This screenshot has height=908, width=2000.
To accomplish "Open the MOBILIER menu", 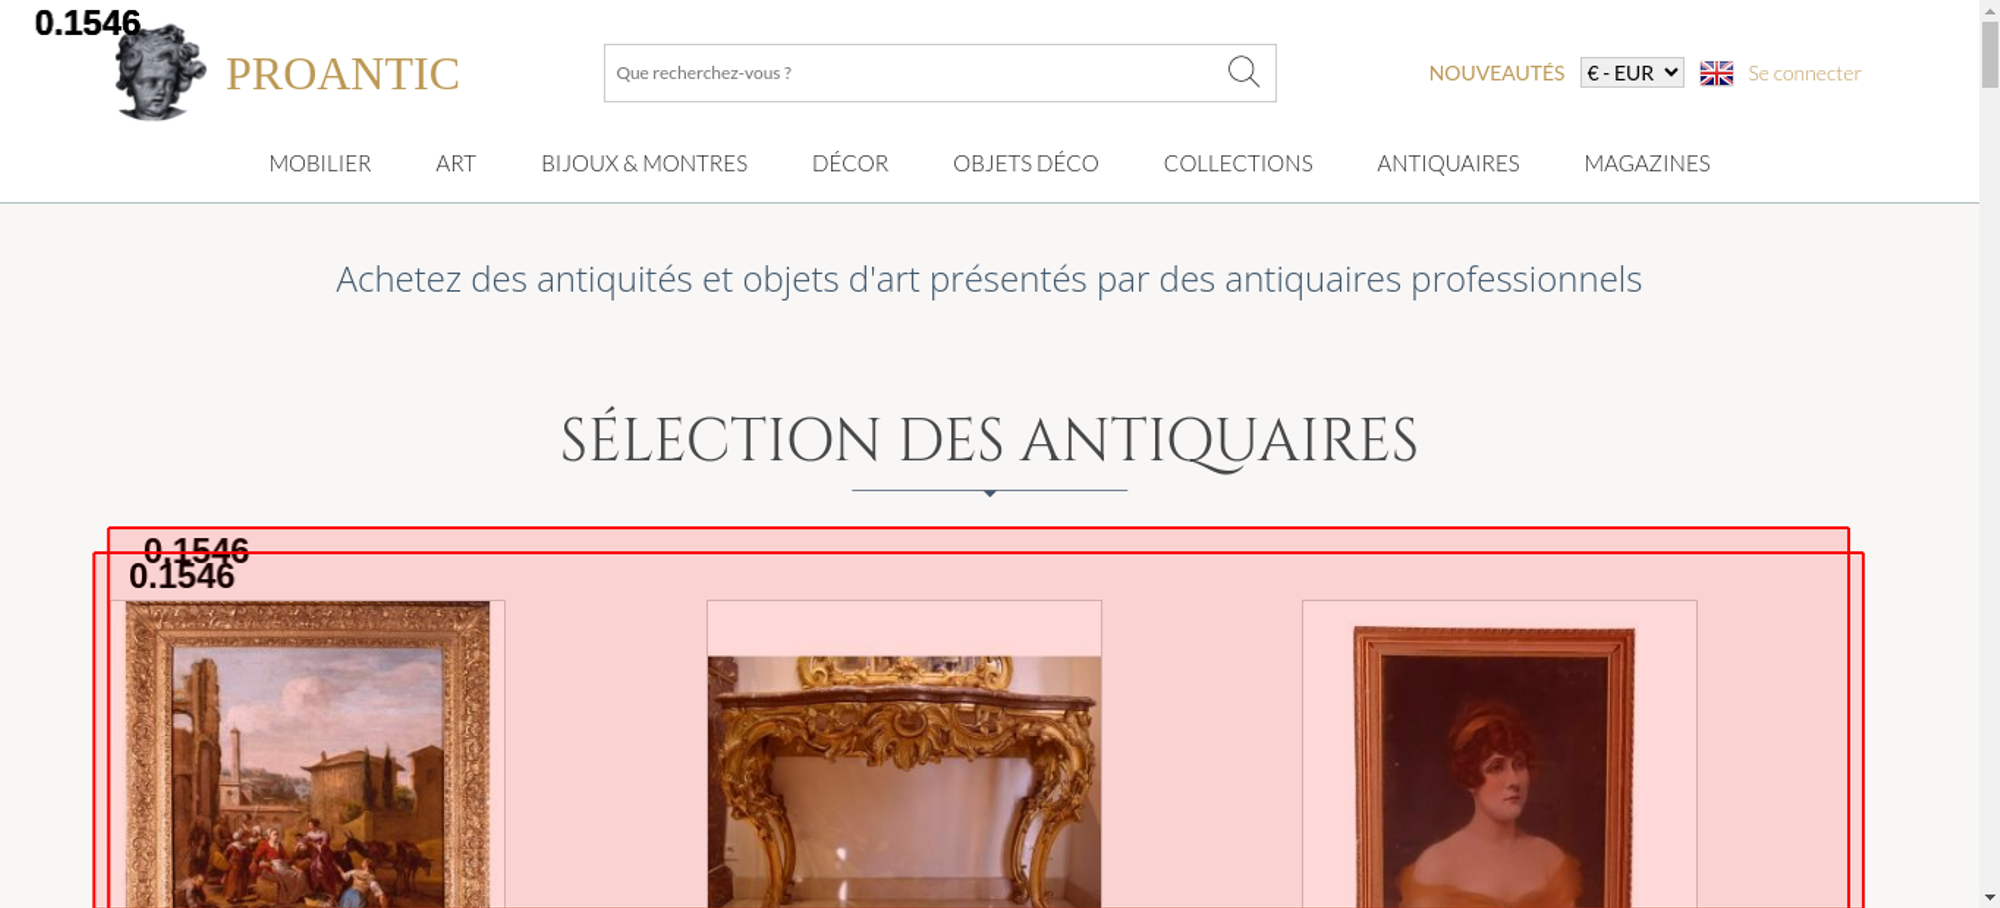I will pyautogui.click(x=320, y=163).
